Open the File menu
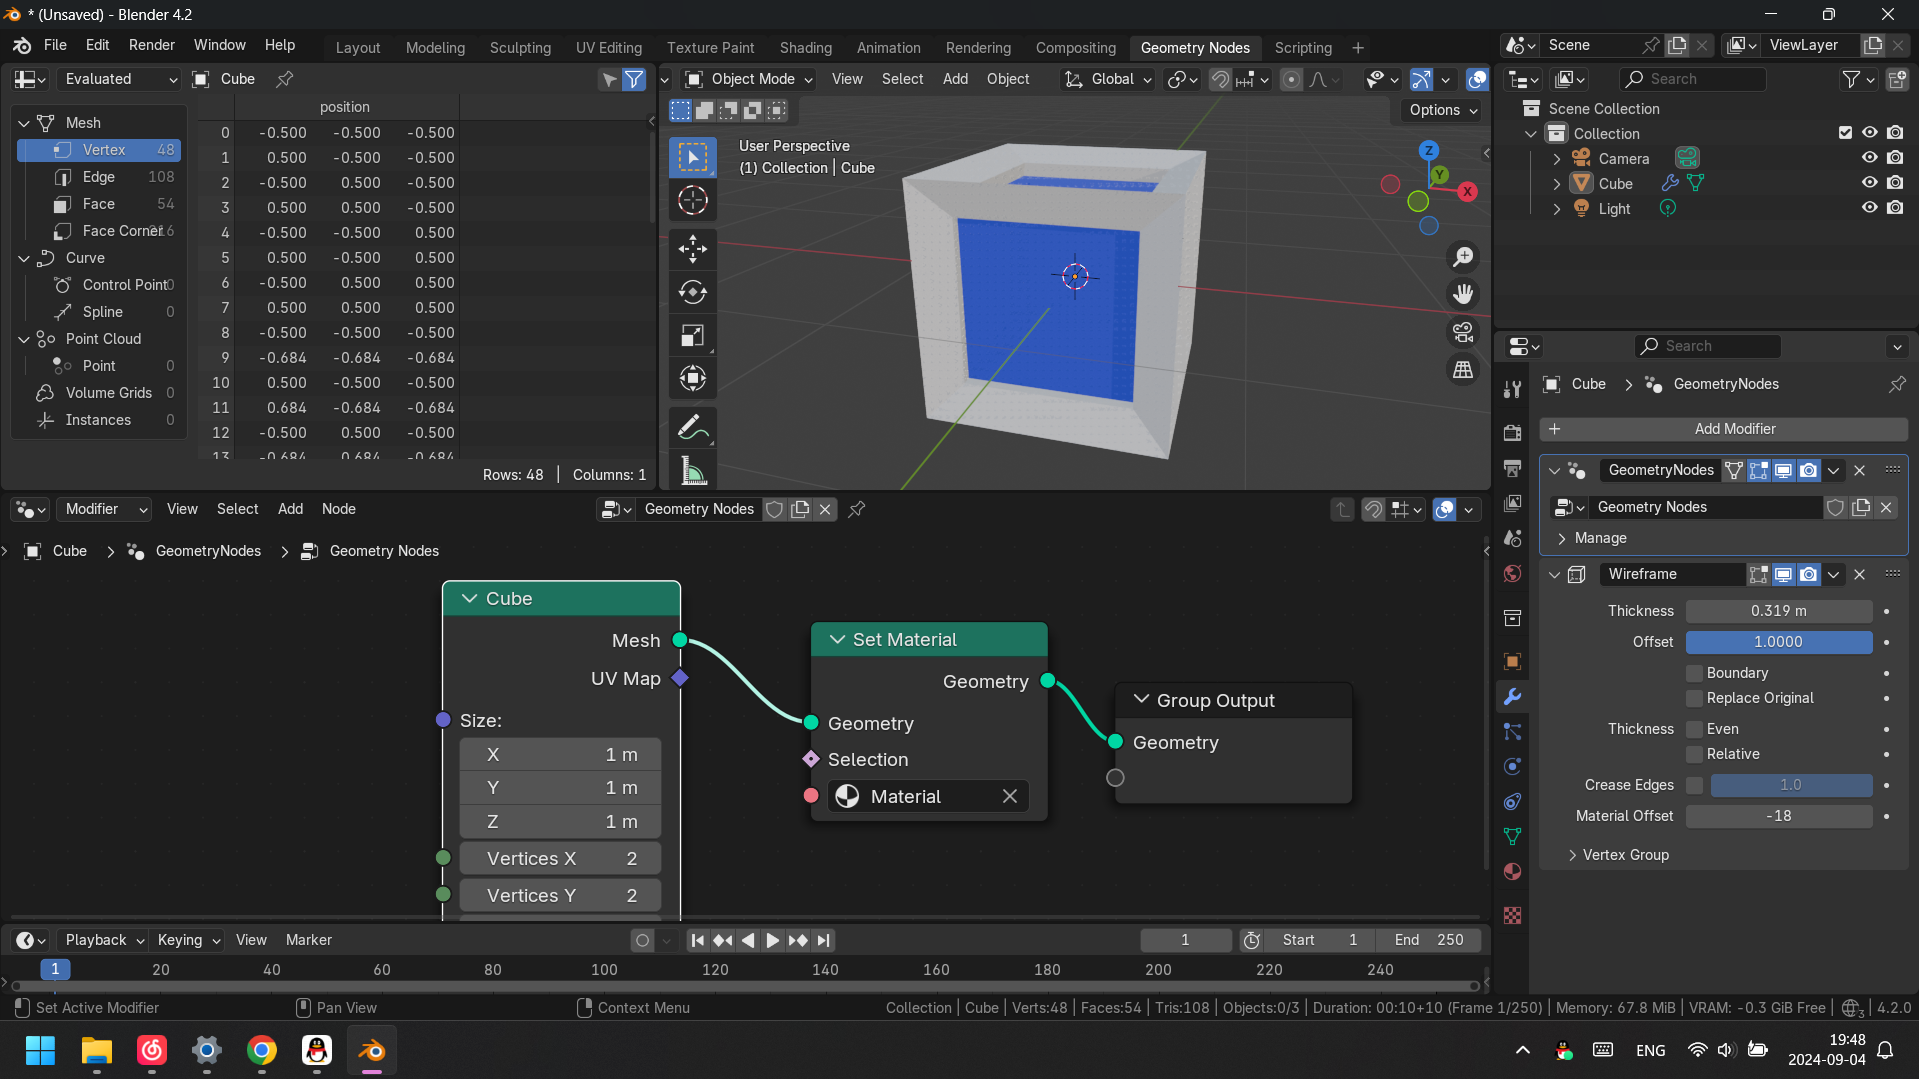 coord(55,45)
